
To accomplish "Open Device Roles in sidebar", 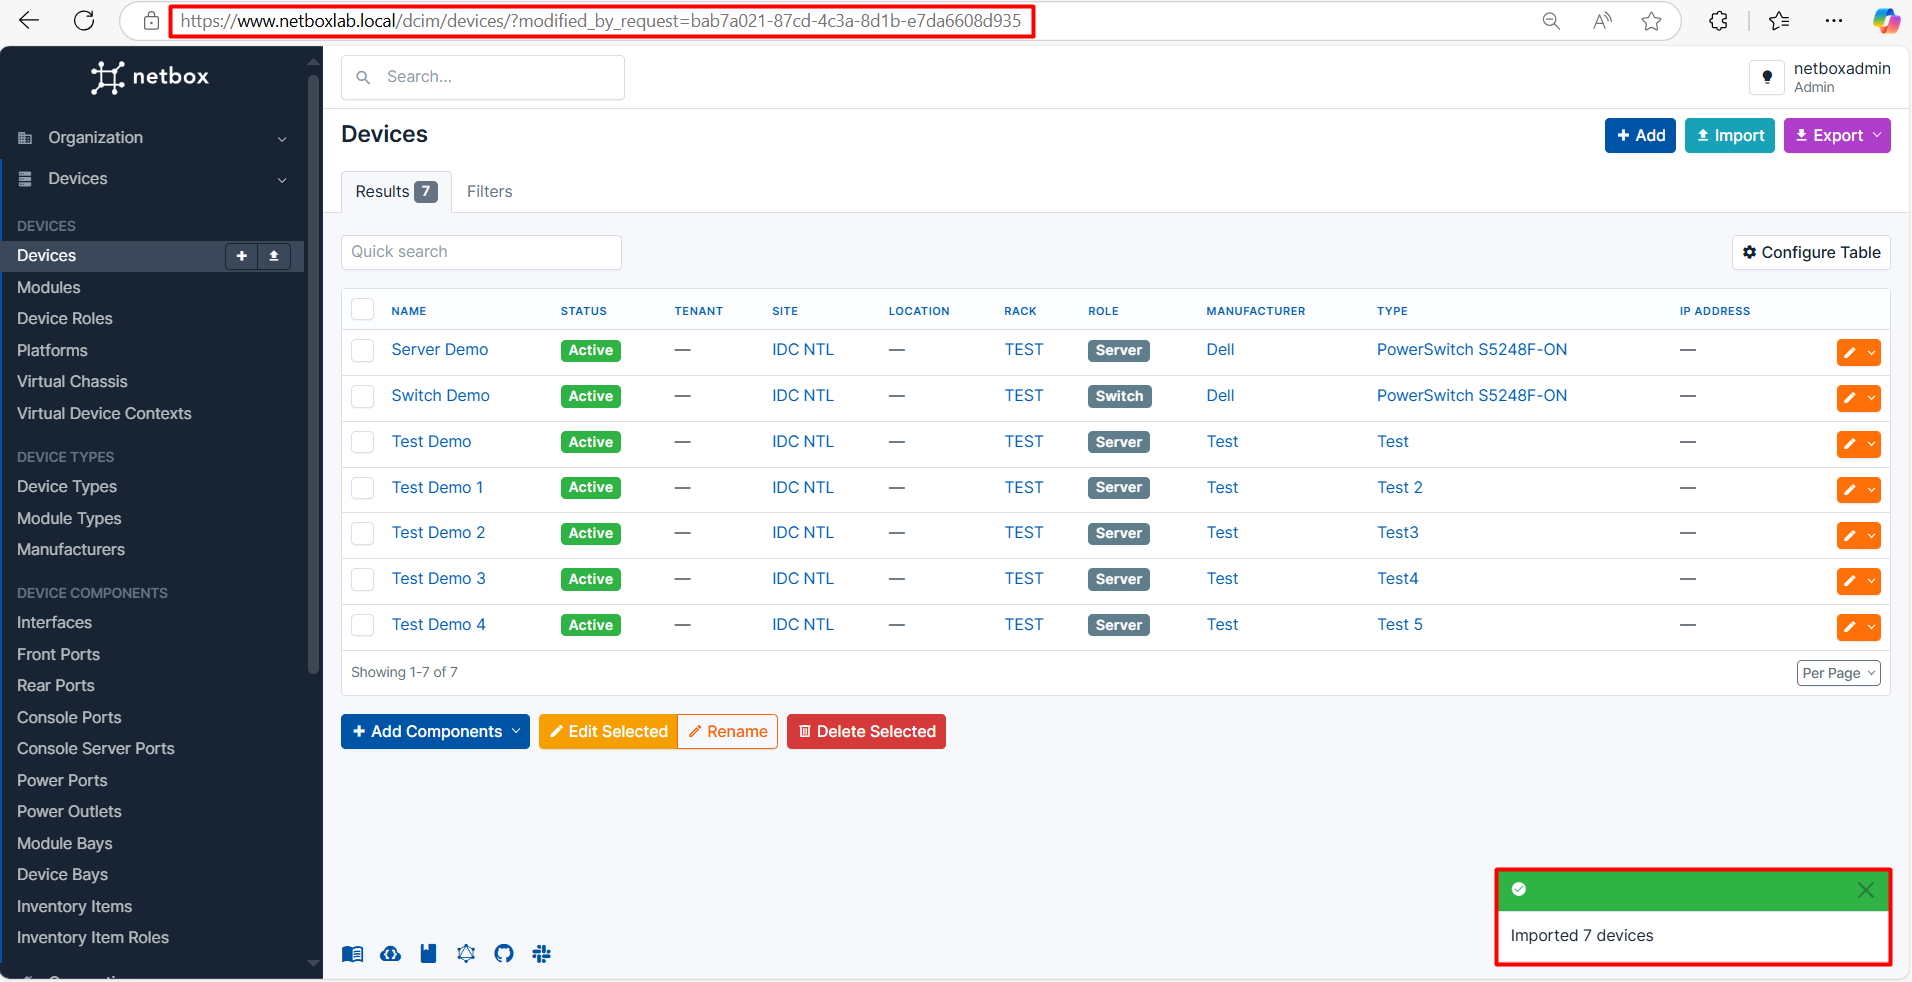I will click(65, 319).
